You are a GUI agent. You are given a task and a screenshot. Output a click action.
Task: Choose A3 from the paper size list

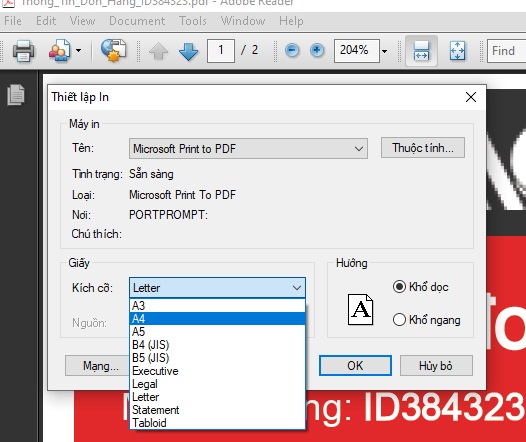[217, 306]
